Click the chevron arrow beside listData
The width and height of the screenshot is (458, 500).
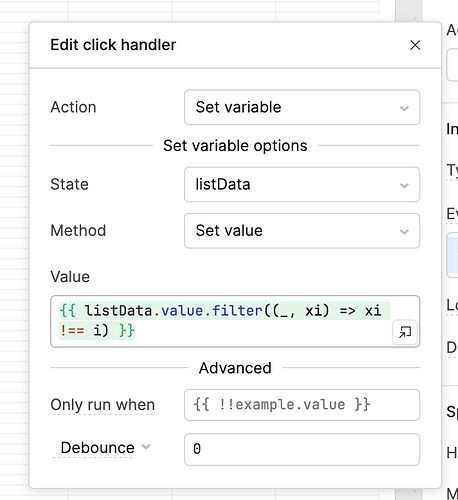(x=404, y=185)
